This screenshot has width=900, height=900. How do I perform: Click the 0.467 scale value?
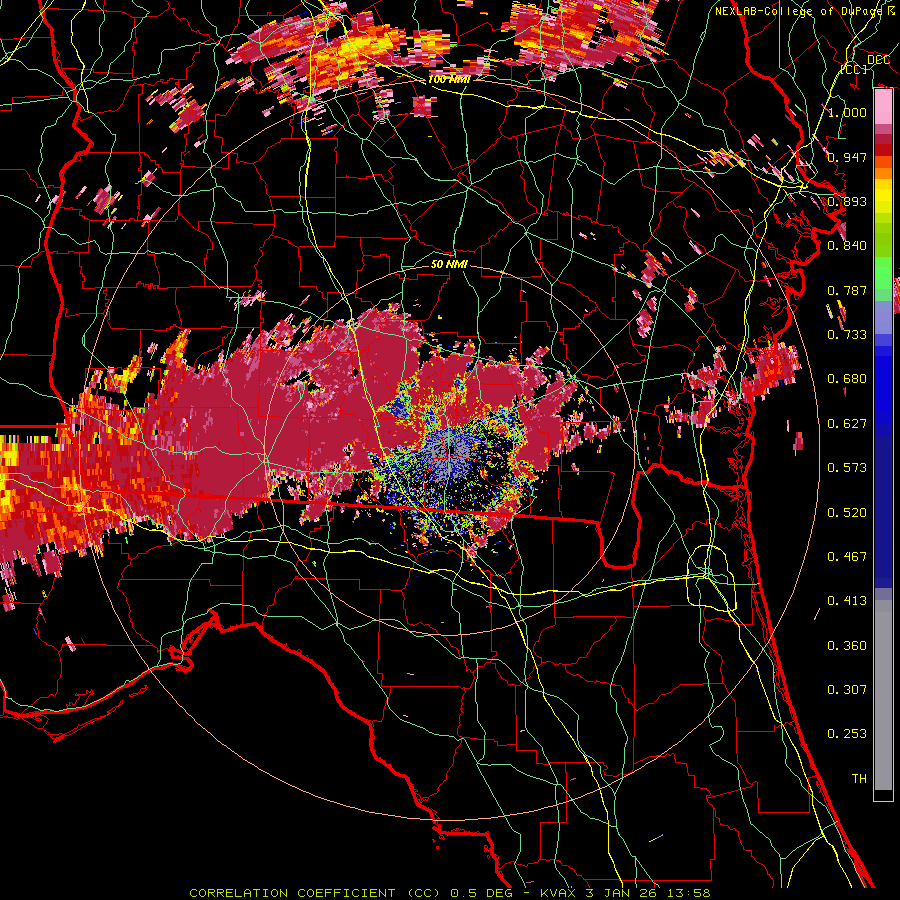coord(847,557)
